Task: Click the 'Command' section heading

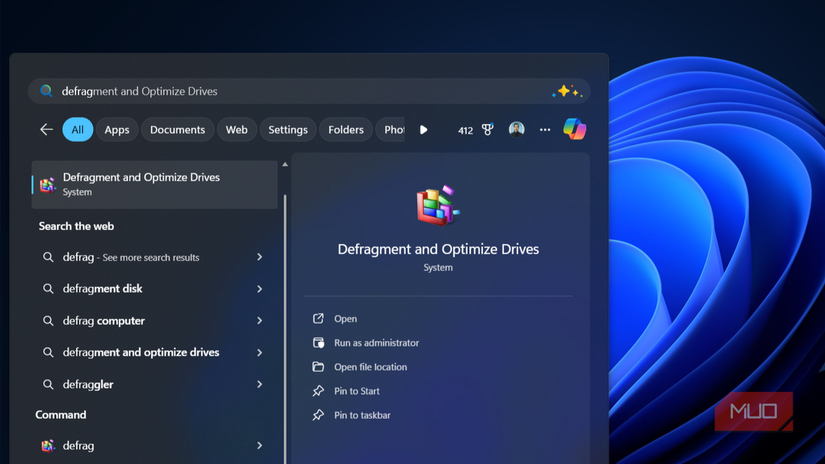Action: (61, 415)
